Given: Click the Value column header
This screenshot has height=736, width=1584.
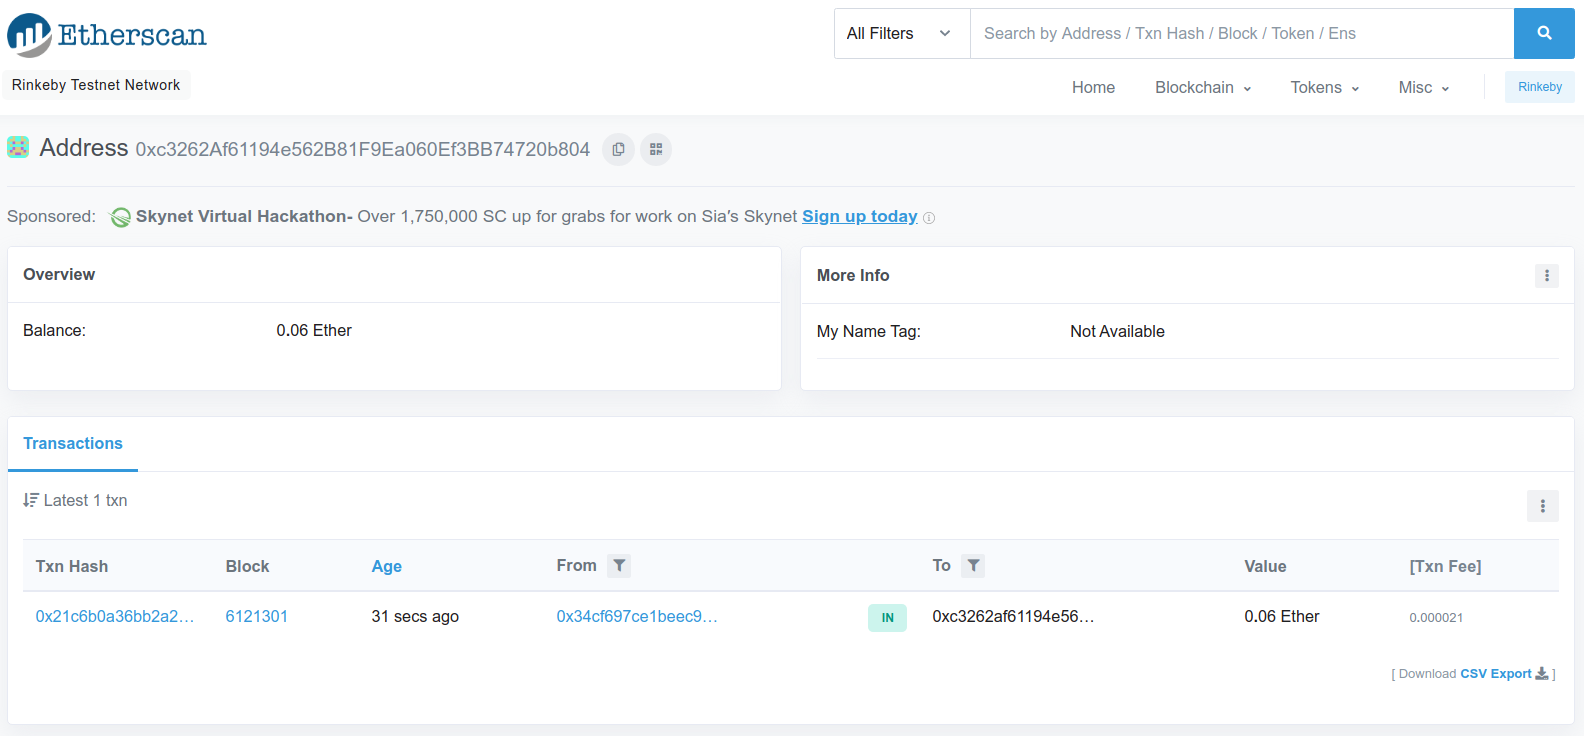Looking at the screenshot, I should click(x=1265, y=566).
